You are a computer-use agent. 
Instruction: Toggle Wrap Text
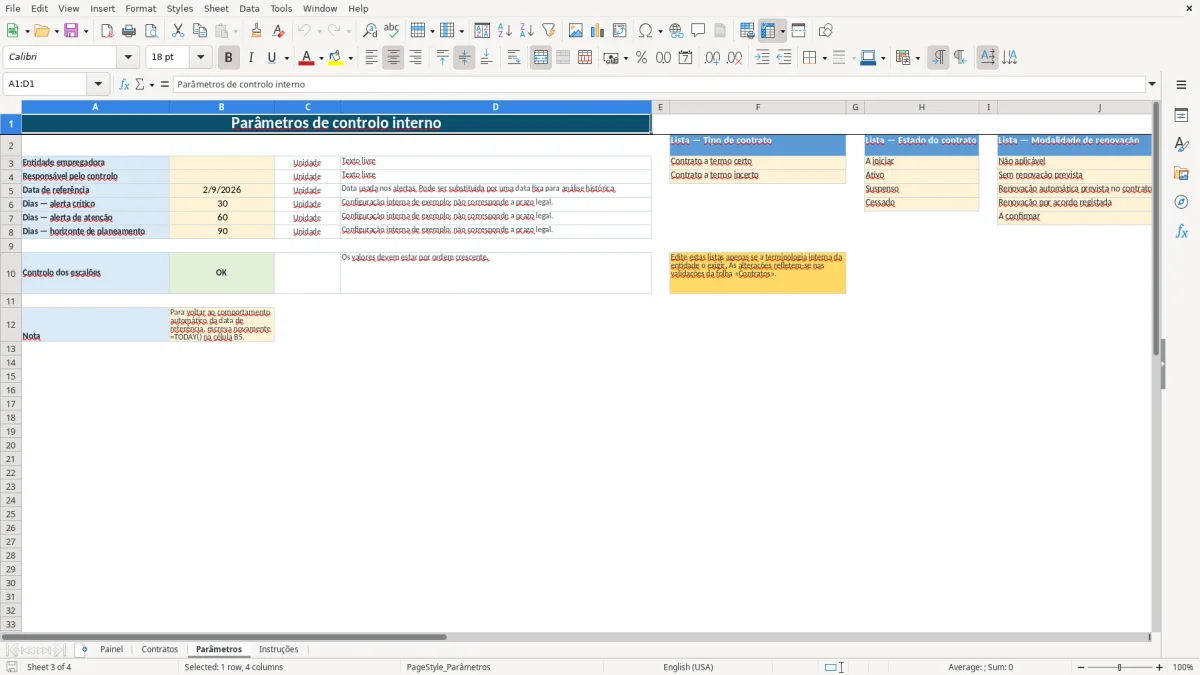514,58
